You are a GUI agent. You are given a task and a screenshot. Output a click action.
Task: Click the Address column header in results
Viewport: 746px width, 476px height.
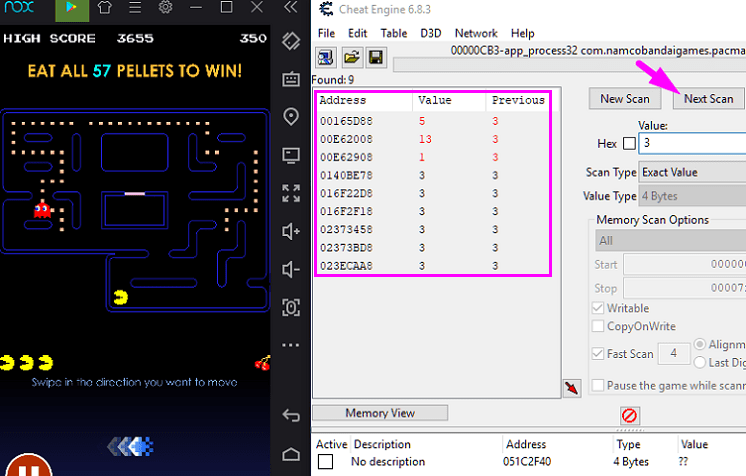(x=364, y=100)
